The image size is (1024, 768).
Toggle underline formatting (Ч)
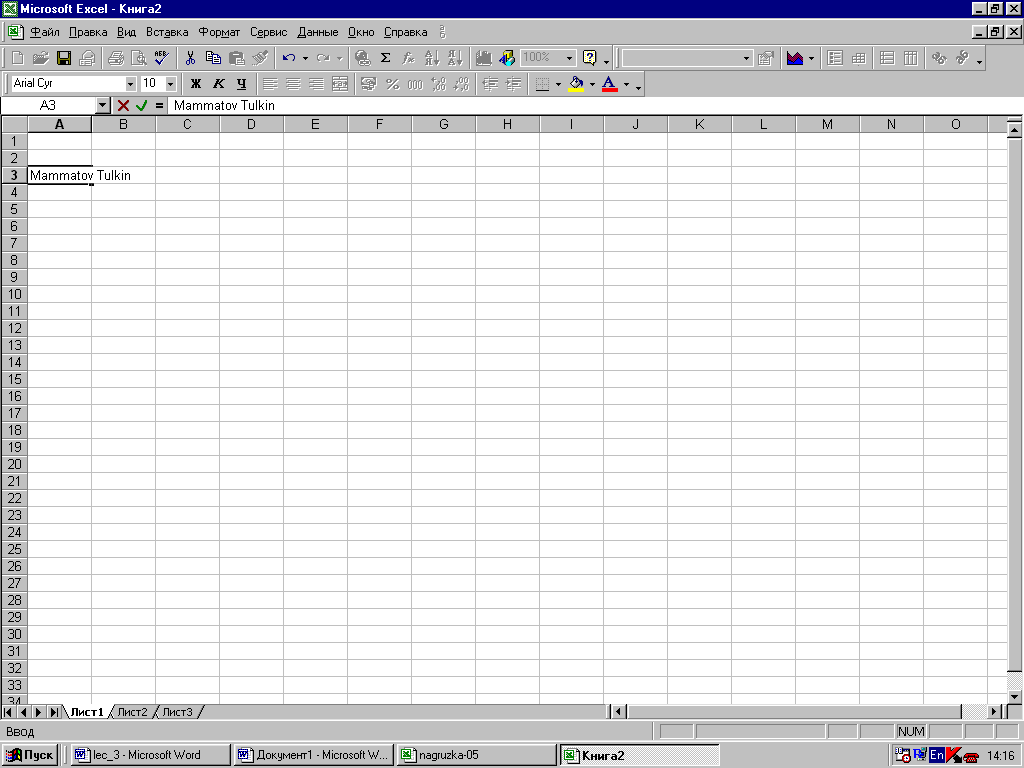pos(242,84)
